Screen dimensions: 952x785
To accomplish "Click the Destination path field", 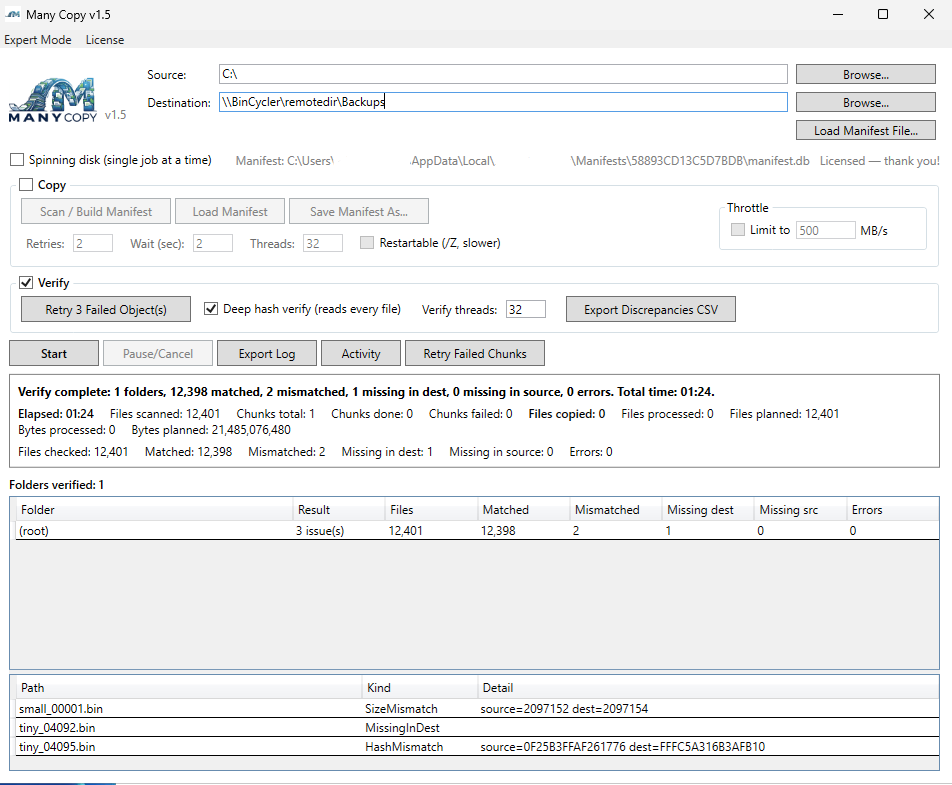I will [503, 102].
